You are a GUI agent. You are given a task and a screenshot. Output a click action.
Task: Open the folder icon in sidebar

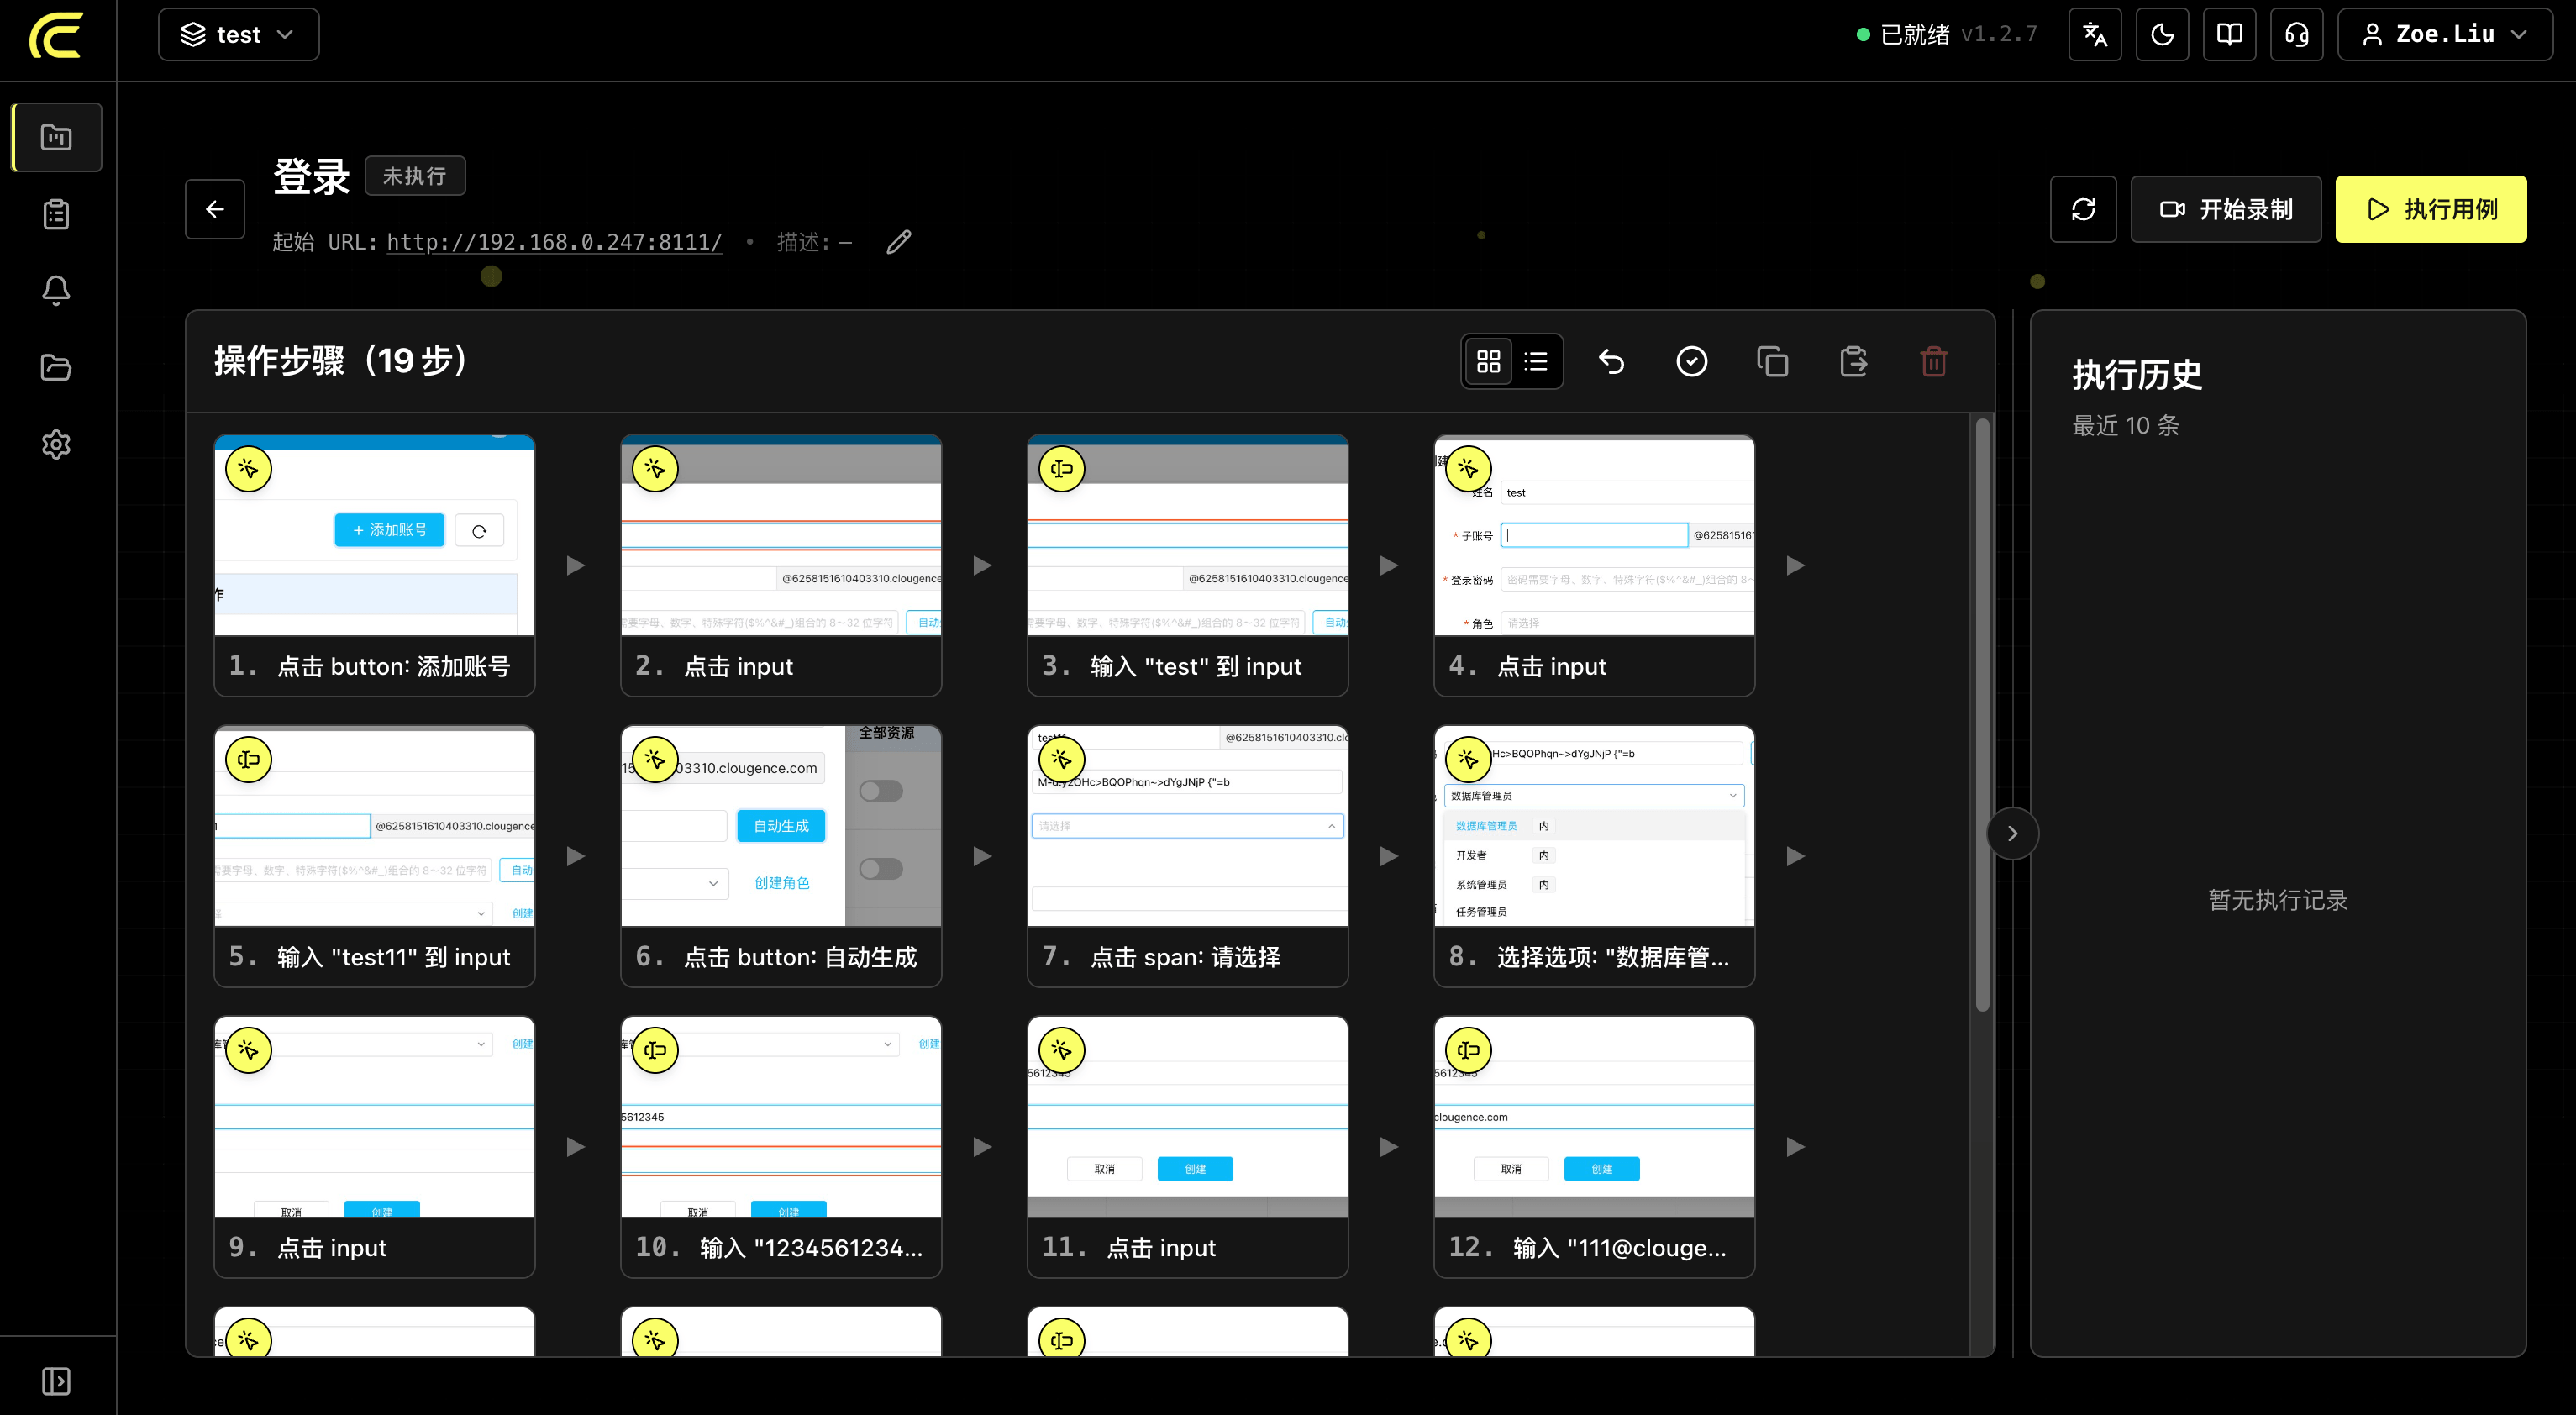point(56,367)
